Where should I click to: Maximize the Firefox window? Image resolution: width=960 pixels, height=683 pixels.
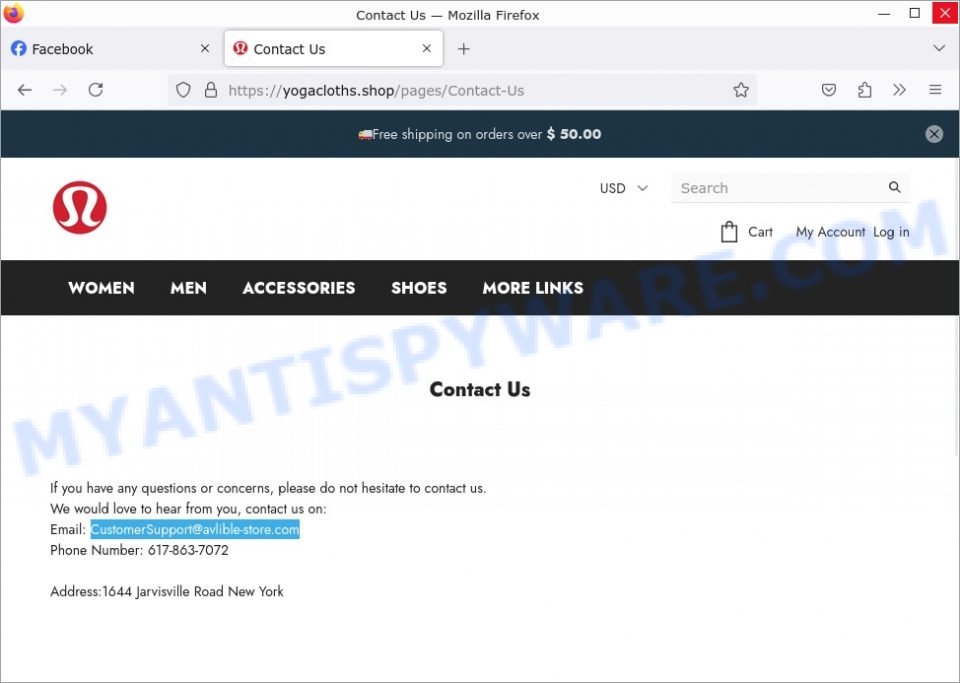click(915, 13)
